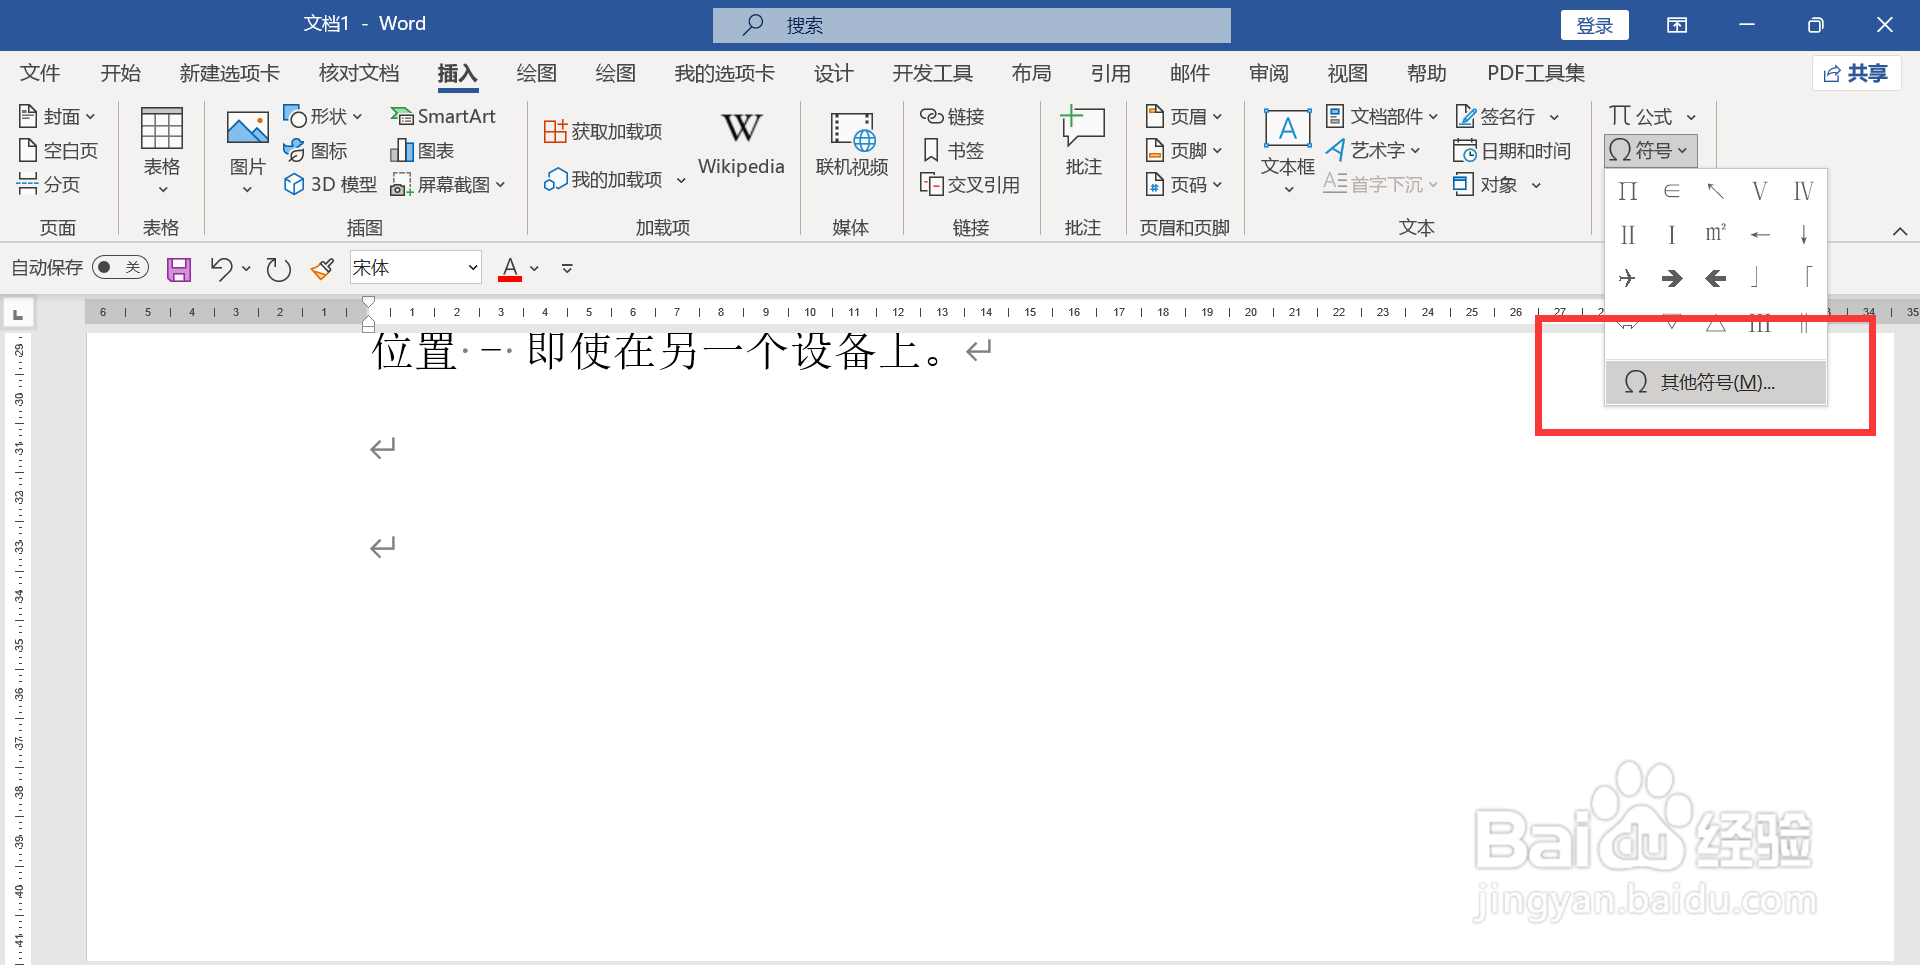
Task: Add a comment with 批注
Action: [1083, 143]
